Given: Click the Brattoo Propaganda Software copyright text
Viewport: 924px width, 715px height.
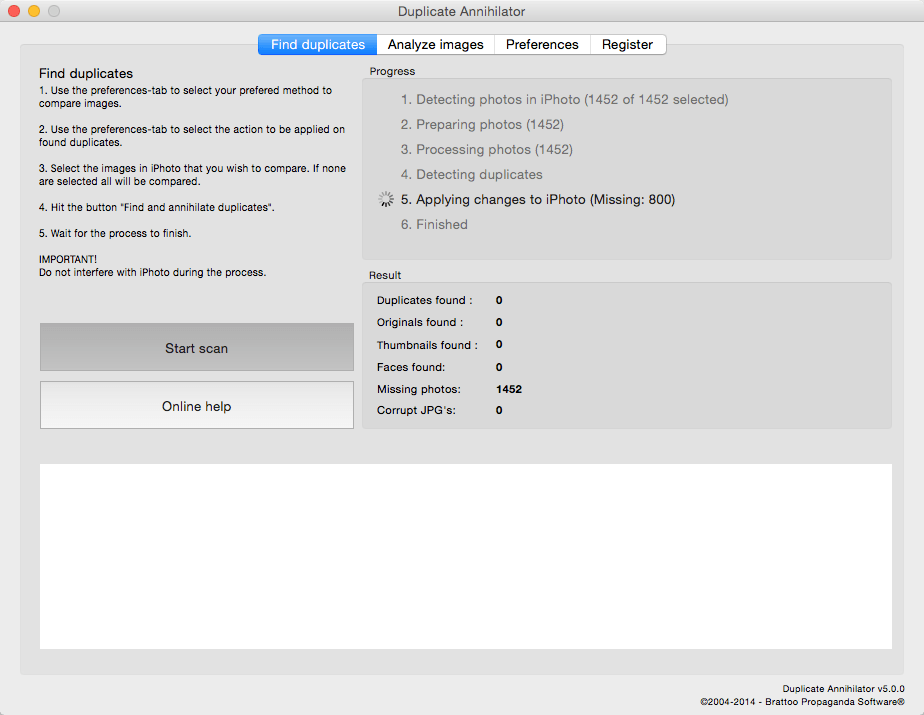Looking at the screenshot, I should coord(802,702).
